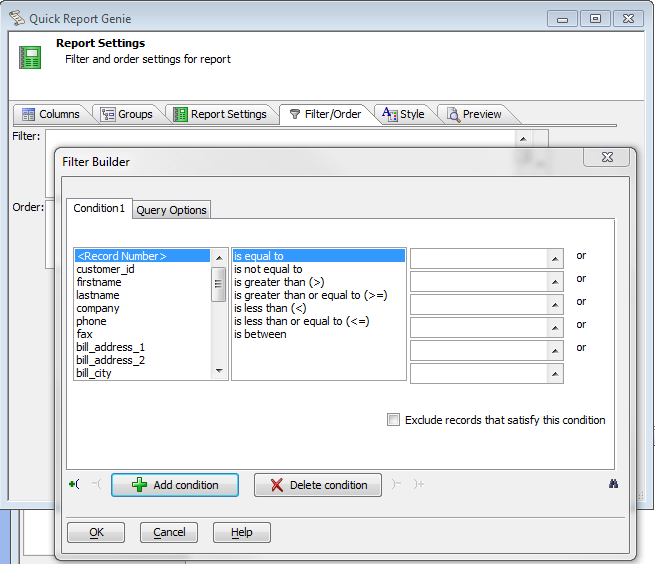The width and height of the screenshot is (655, 564).
Task: Select company in the field list
Action: (142, 308)
